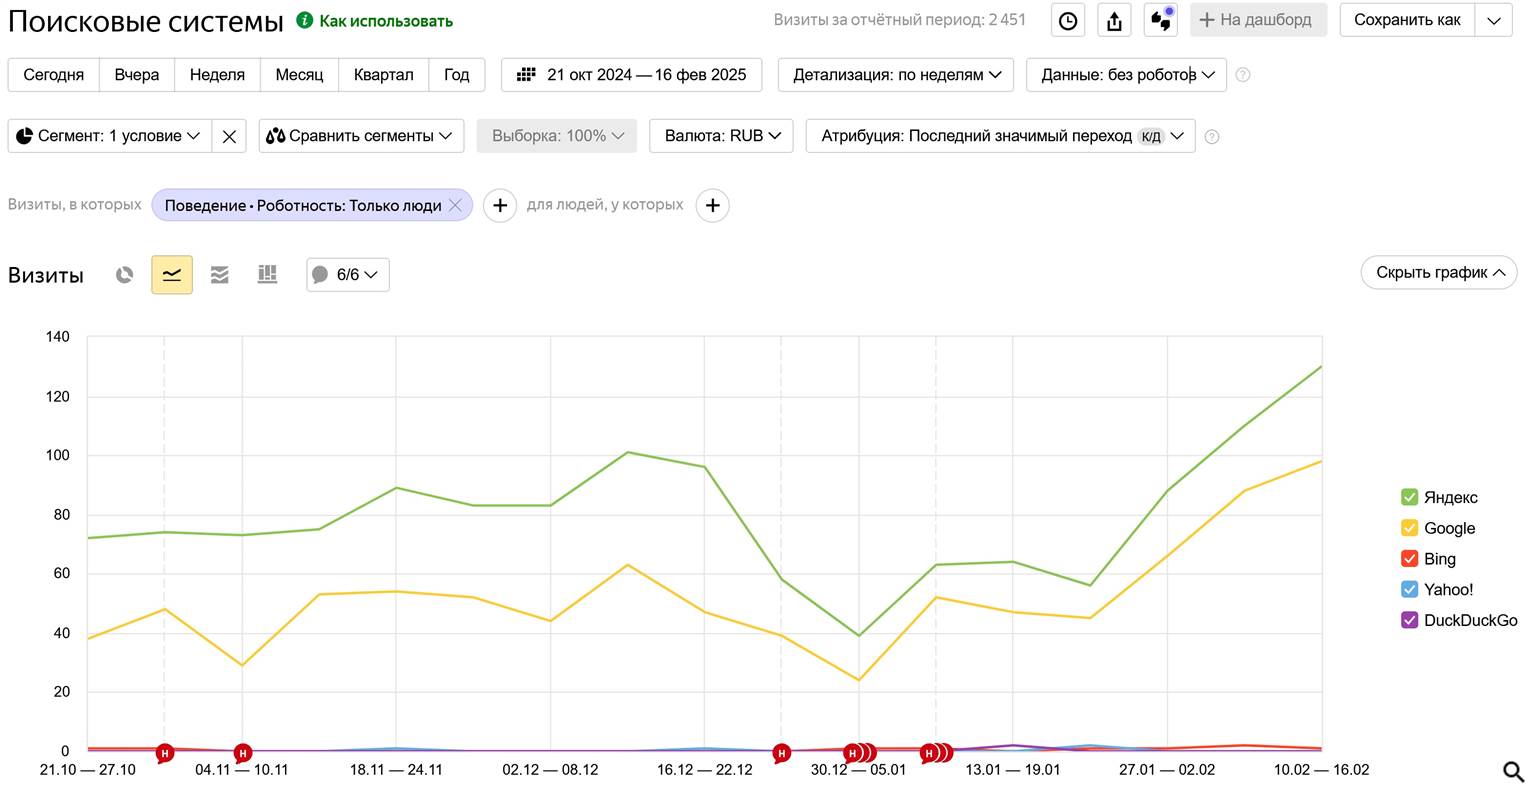
Task: Toggle the Яндекс series checkbox
Action: pos(1409,497)
